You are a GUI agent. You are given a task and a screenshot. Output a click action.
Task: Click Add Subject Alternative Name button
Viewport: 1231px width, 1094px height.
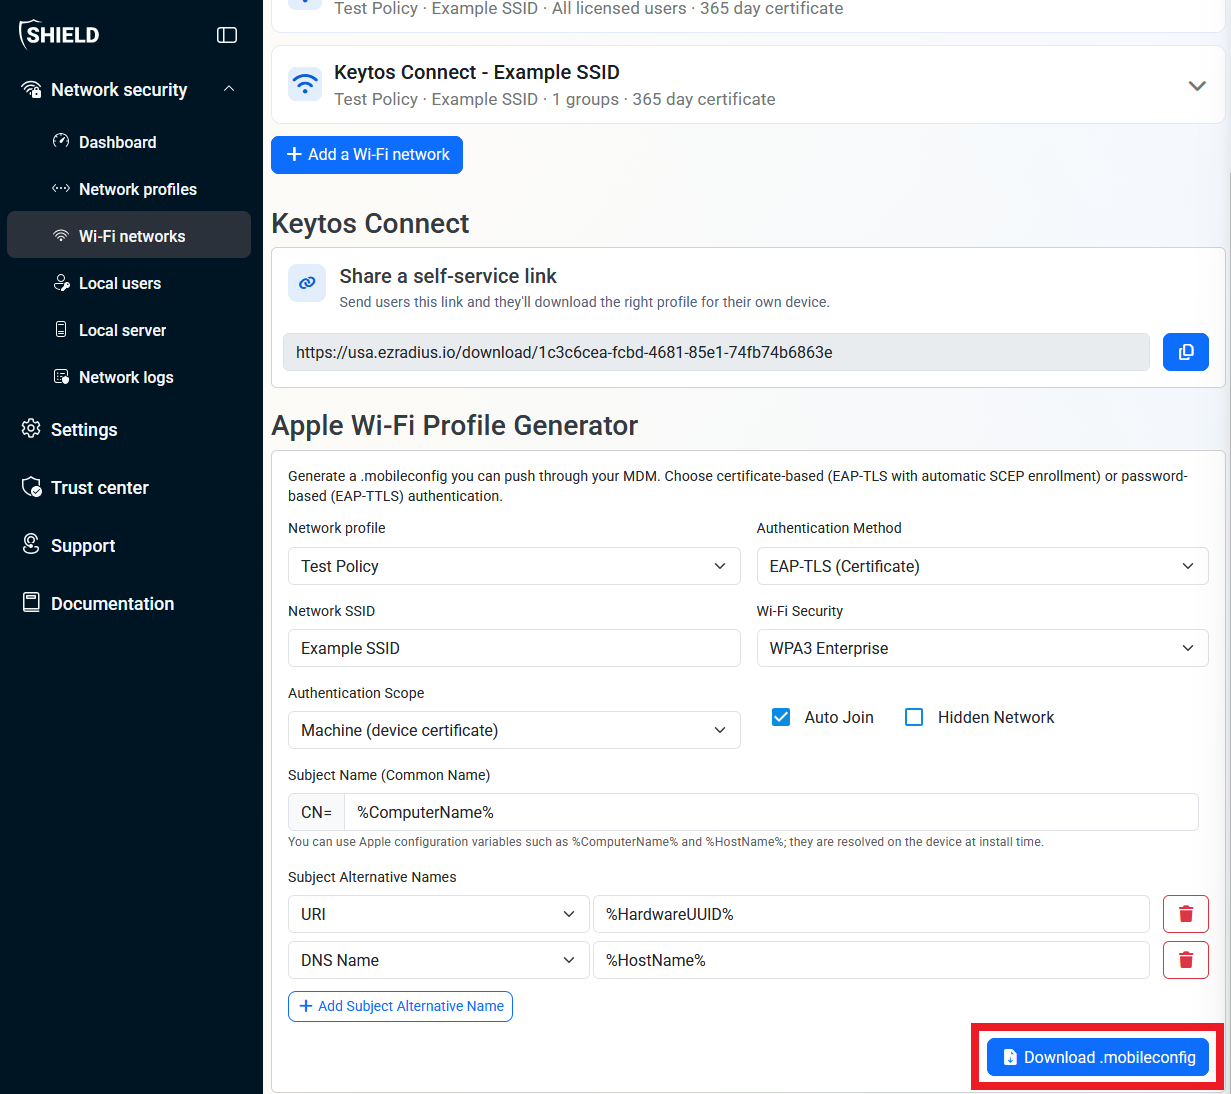click(400, 1006)
